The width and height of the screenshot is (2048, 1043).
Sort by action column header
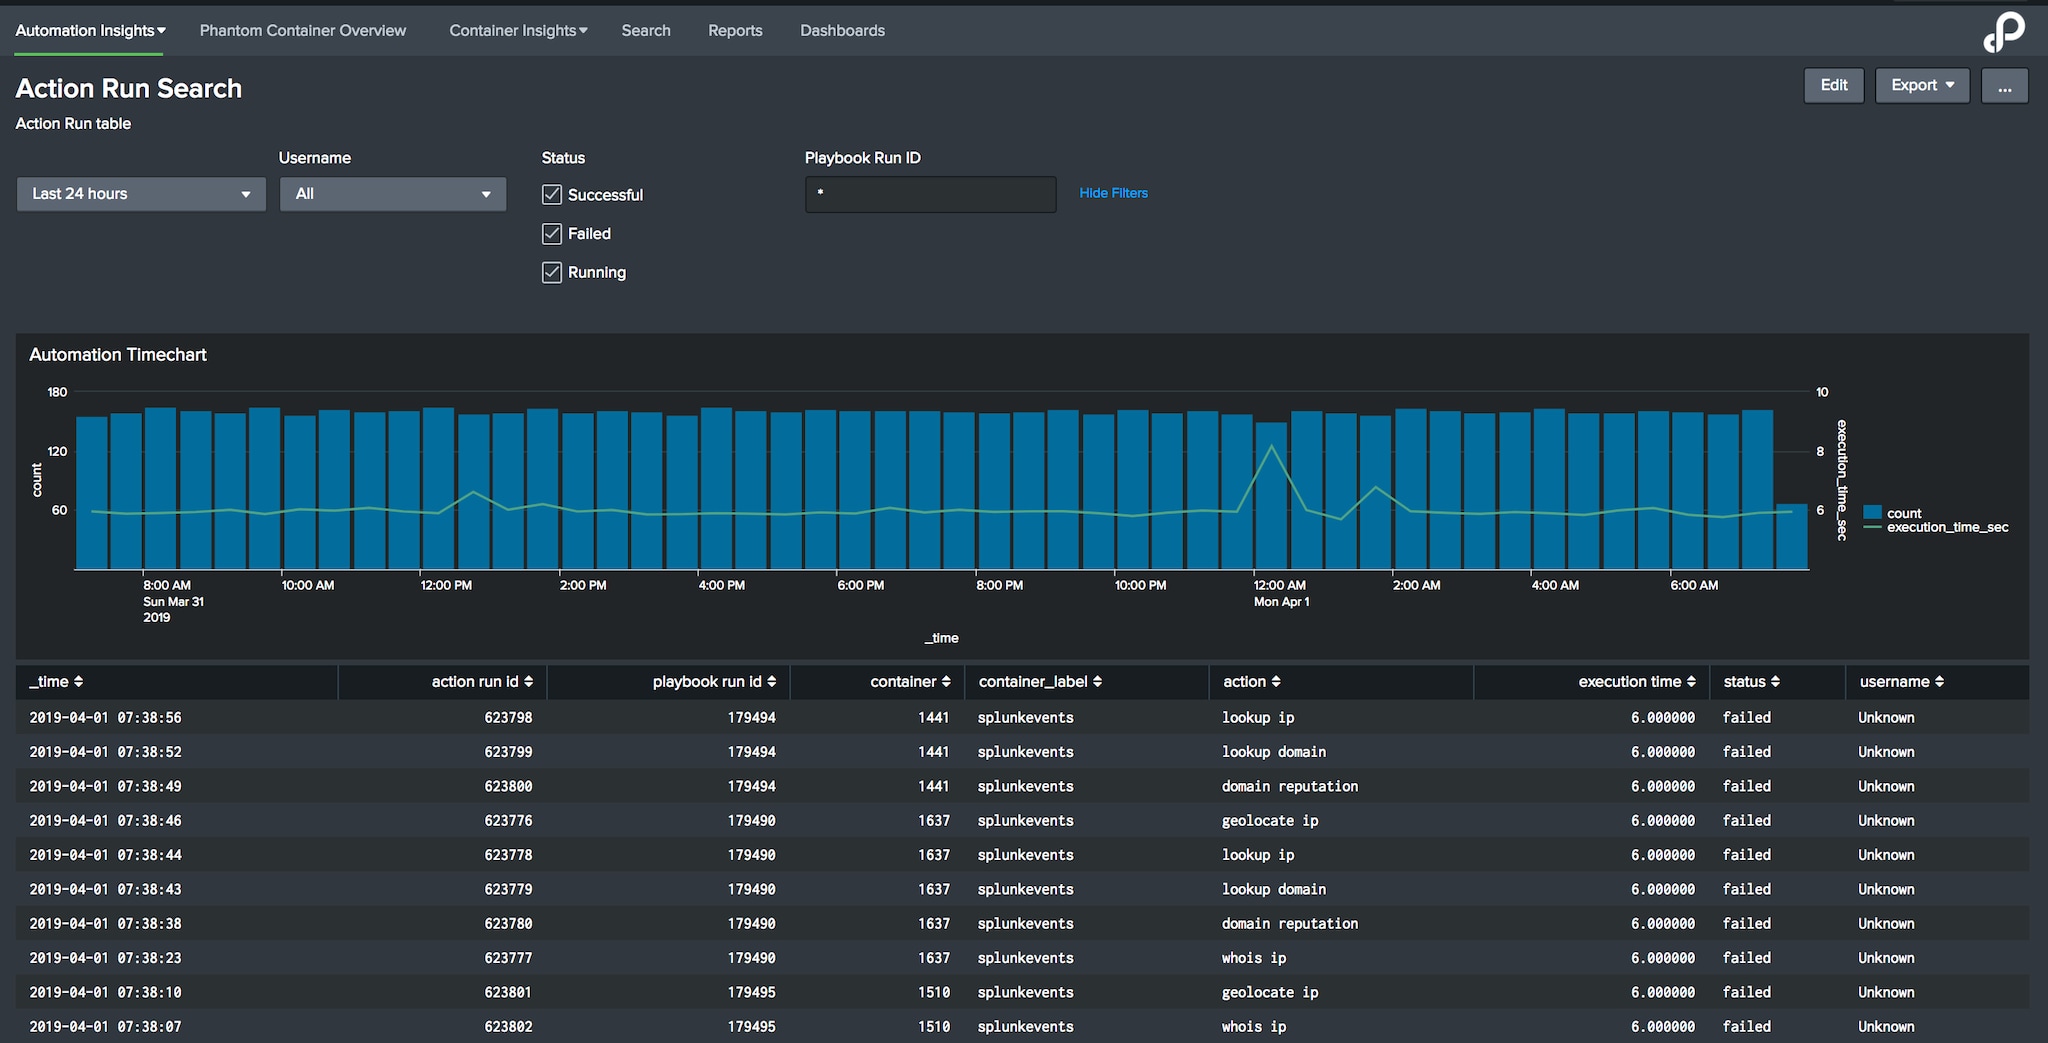(x=1251, y=682)
